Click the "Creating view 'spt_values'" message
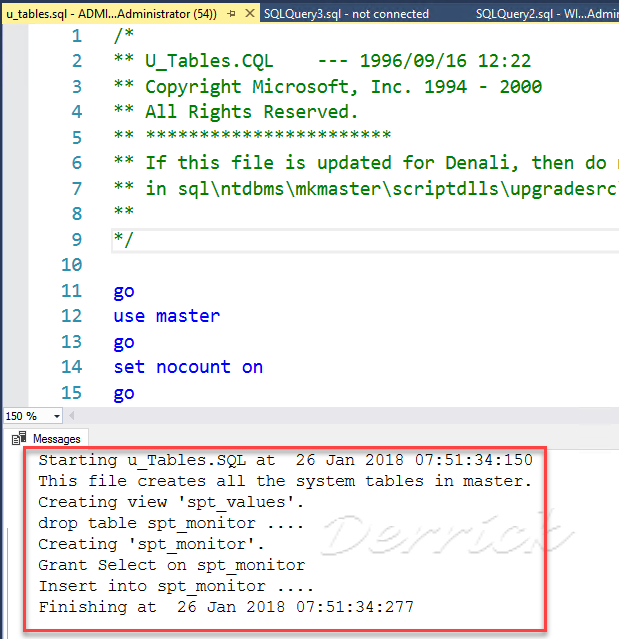This screenshot has width=619, height=639. click(x=171, y=502)
